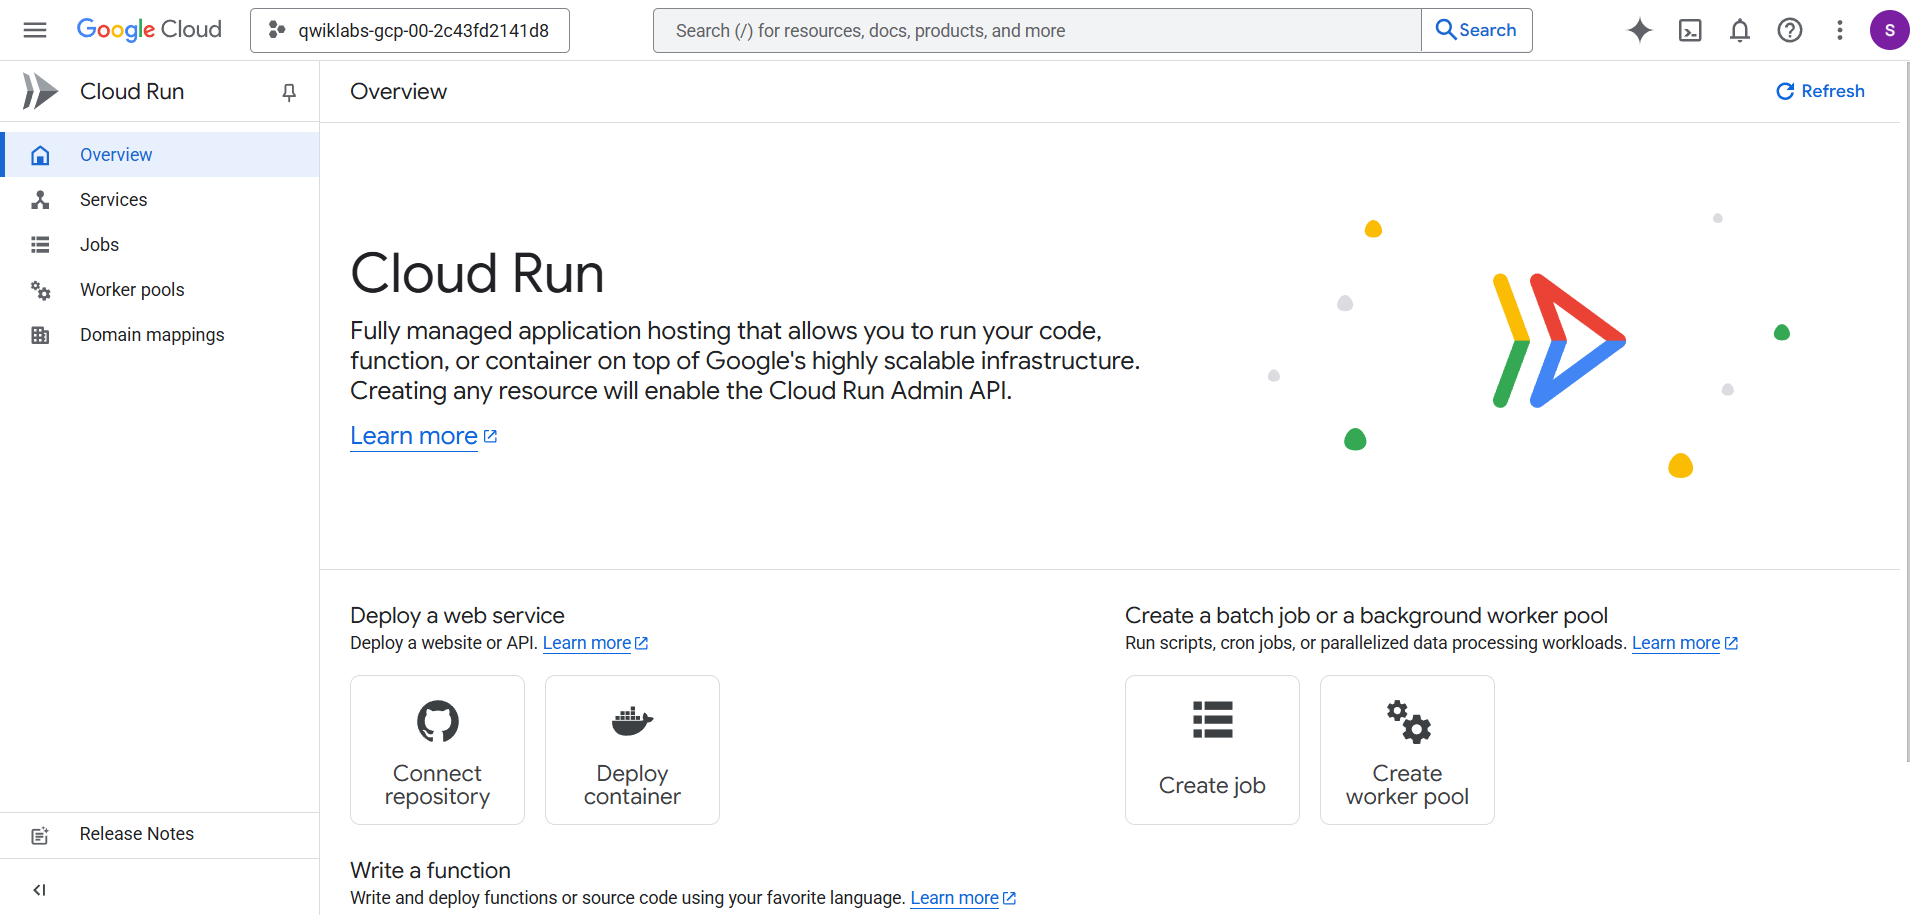
Task: Select Worker pools in the sidebar
Action: [x=132, y=290]
